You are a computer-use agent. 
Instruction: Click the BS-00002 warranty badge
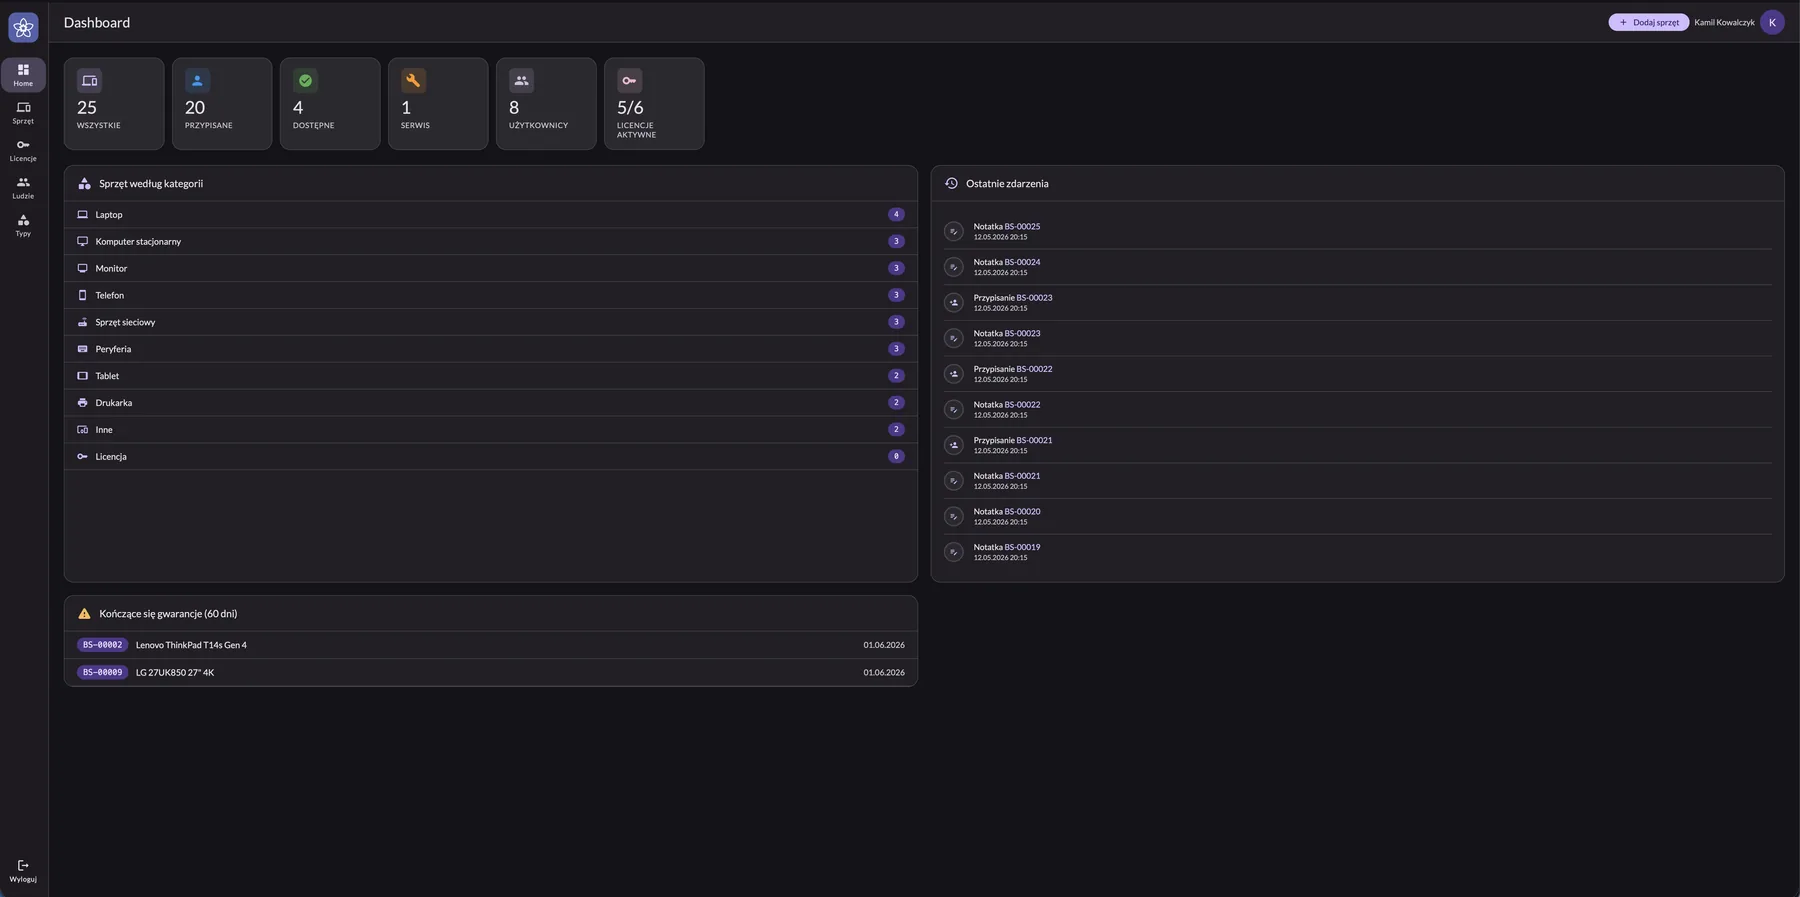coord(102,645)
